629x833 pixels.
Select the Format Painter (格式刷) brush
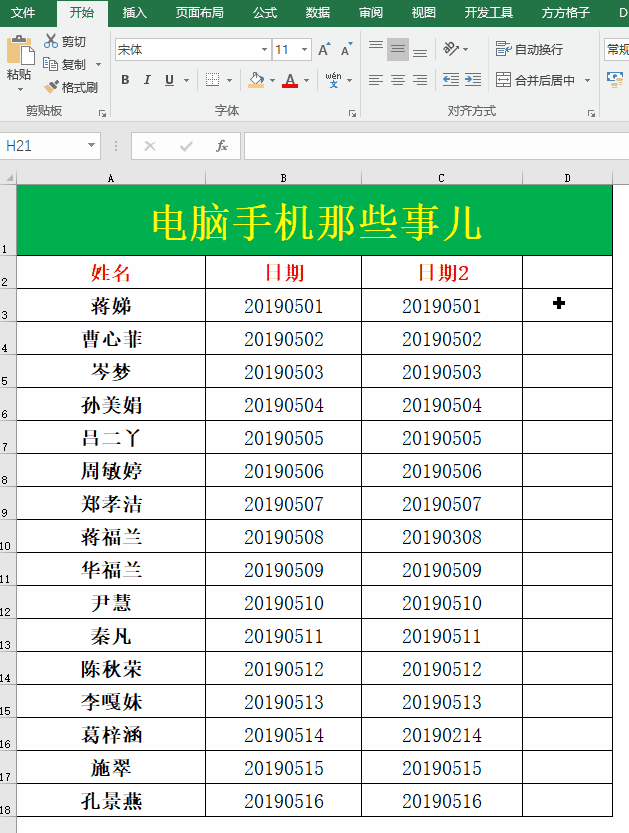(51, 87)
